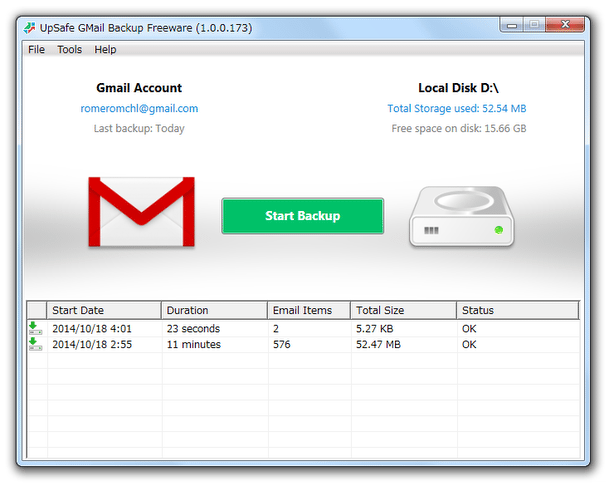Image resolution: width=609 pixels, height=486 pixels.
Task: Start the backup with the green button
Action: point(303,216)
